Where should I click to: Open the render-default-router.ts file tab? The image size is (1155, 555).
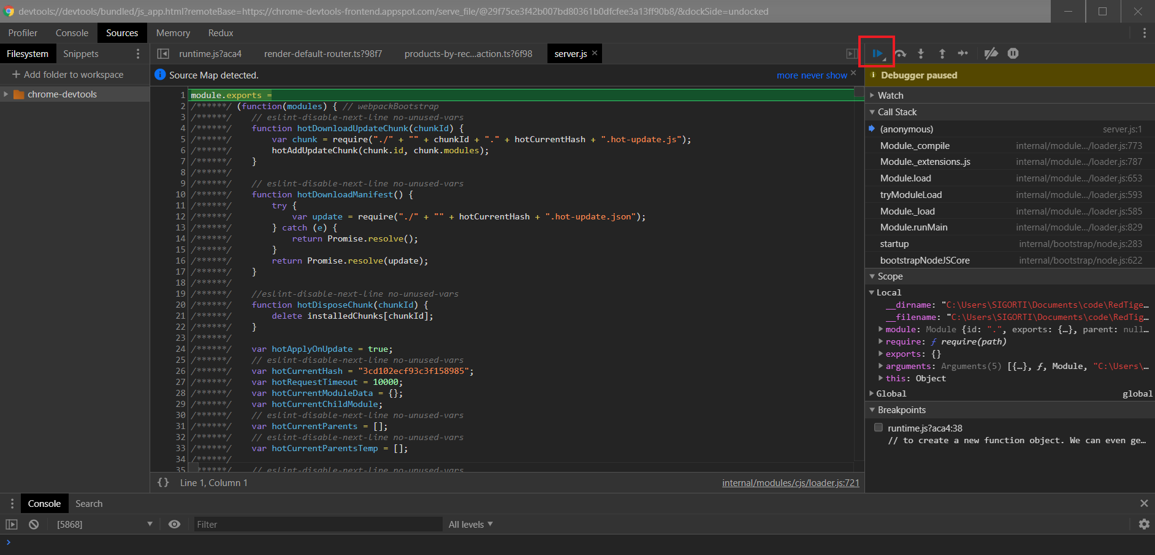tap(323, 54)
